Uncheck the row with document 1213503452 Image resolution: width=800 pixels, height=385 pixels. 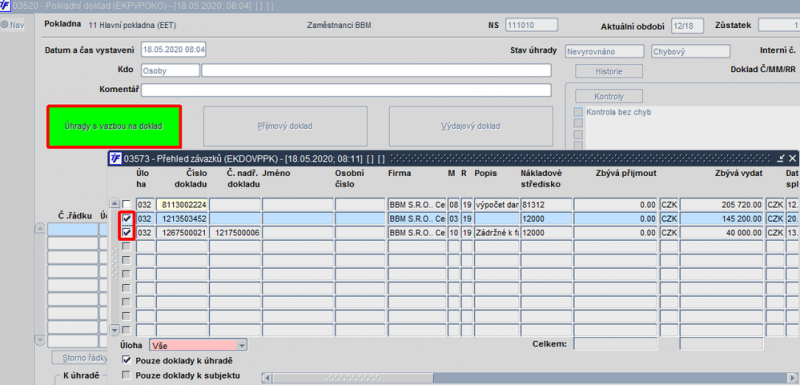pos(126,218)
